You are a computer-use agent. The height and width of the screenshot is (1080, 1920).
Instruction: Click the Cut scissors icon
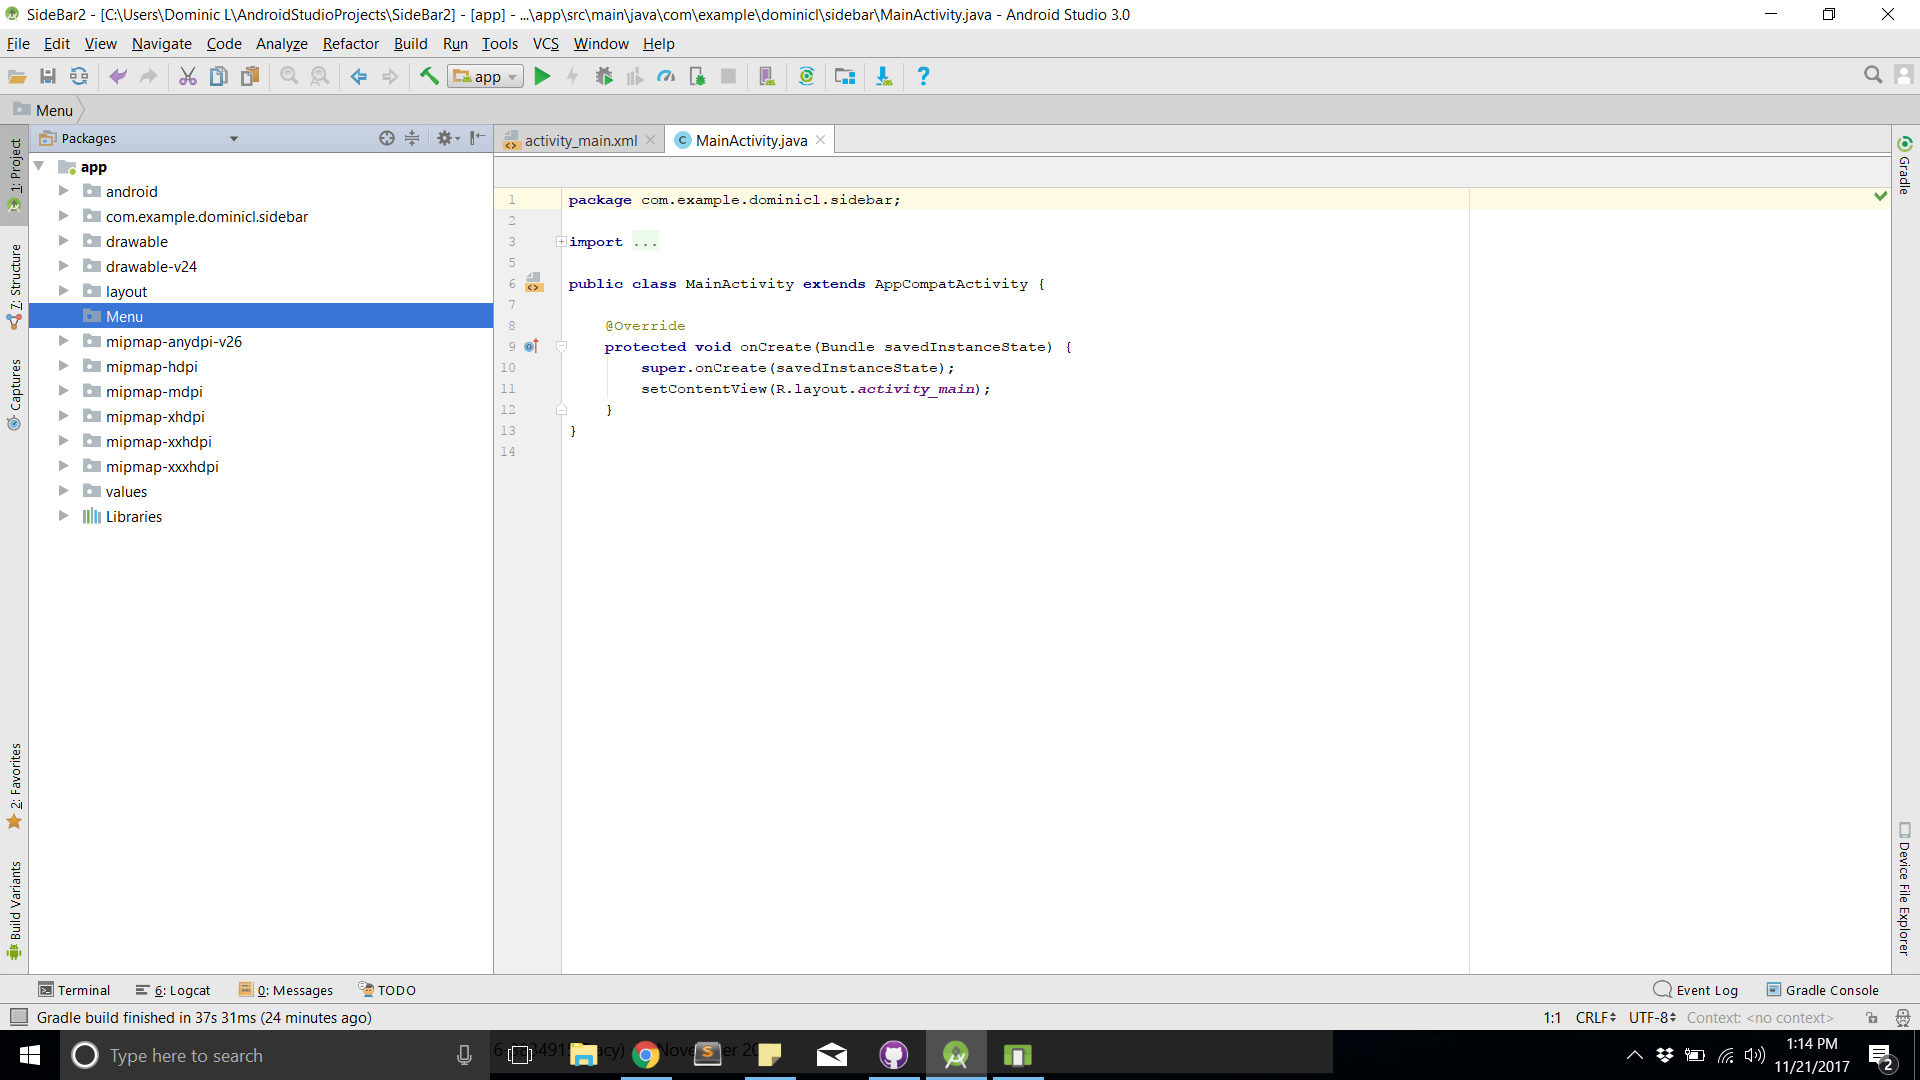pos(187,76)
